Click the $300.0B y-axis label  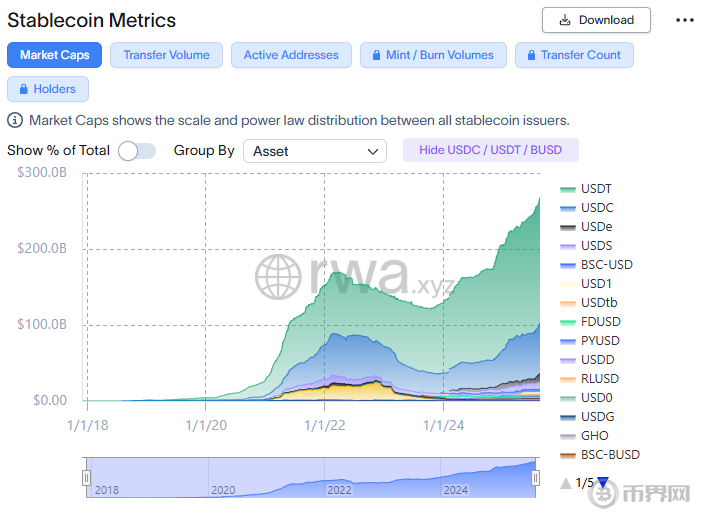pos(42,172)
